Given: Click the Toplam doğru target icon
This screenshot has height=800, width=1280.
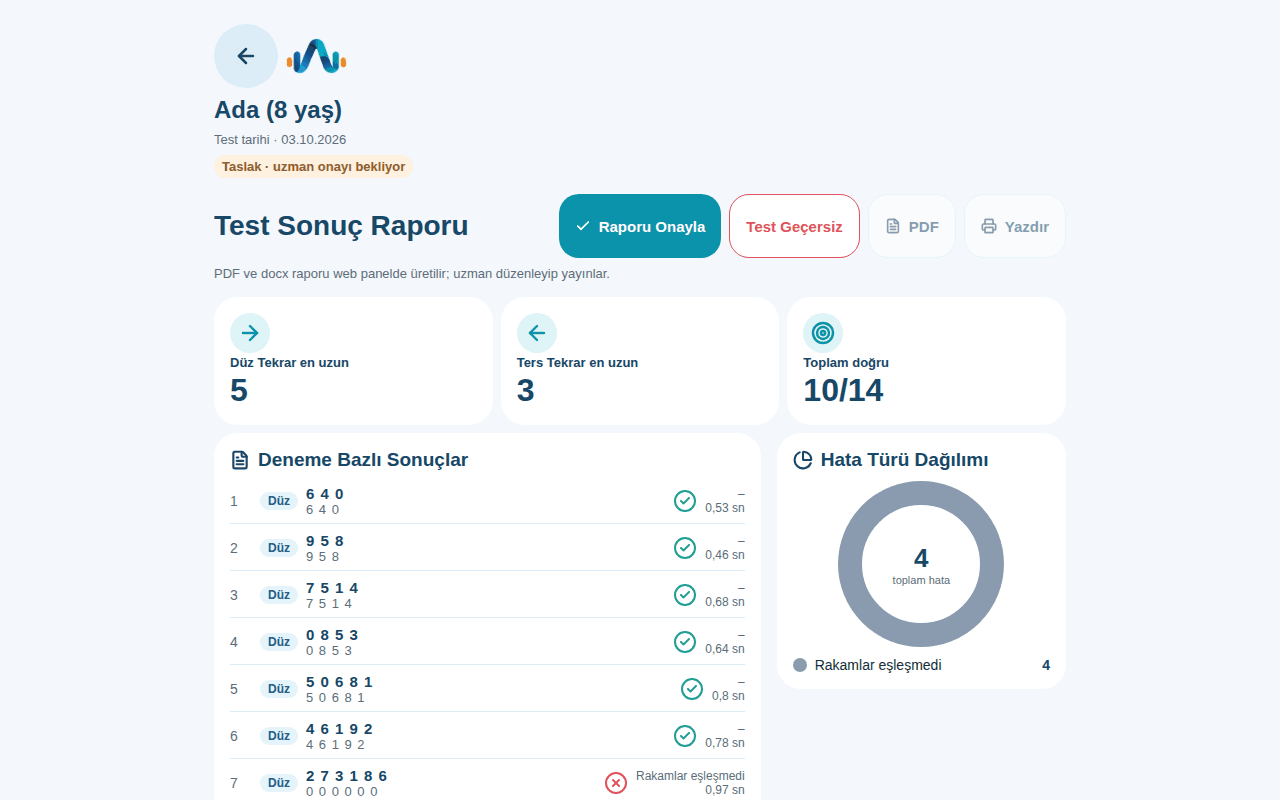Looking at the screenshot, I should point(823,333).
